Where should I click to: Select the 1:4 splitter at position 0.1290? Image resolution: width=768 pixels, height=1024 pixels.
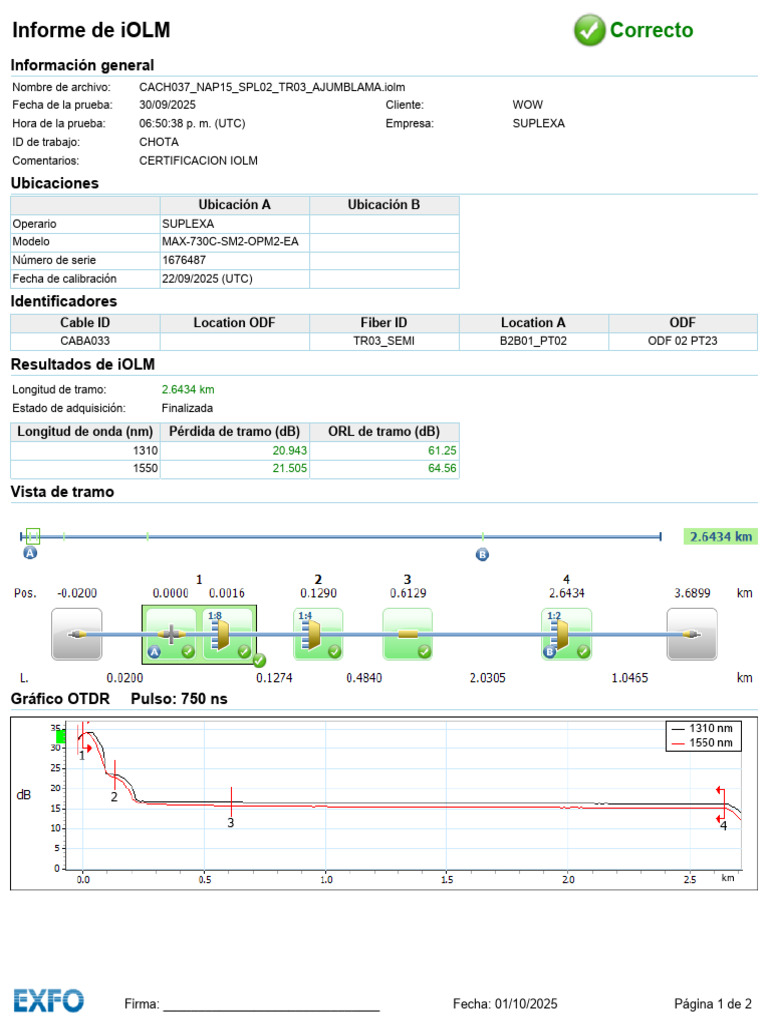coord(318,633)
